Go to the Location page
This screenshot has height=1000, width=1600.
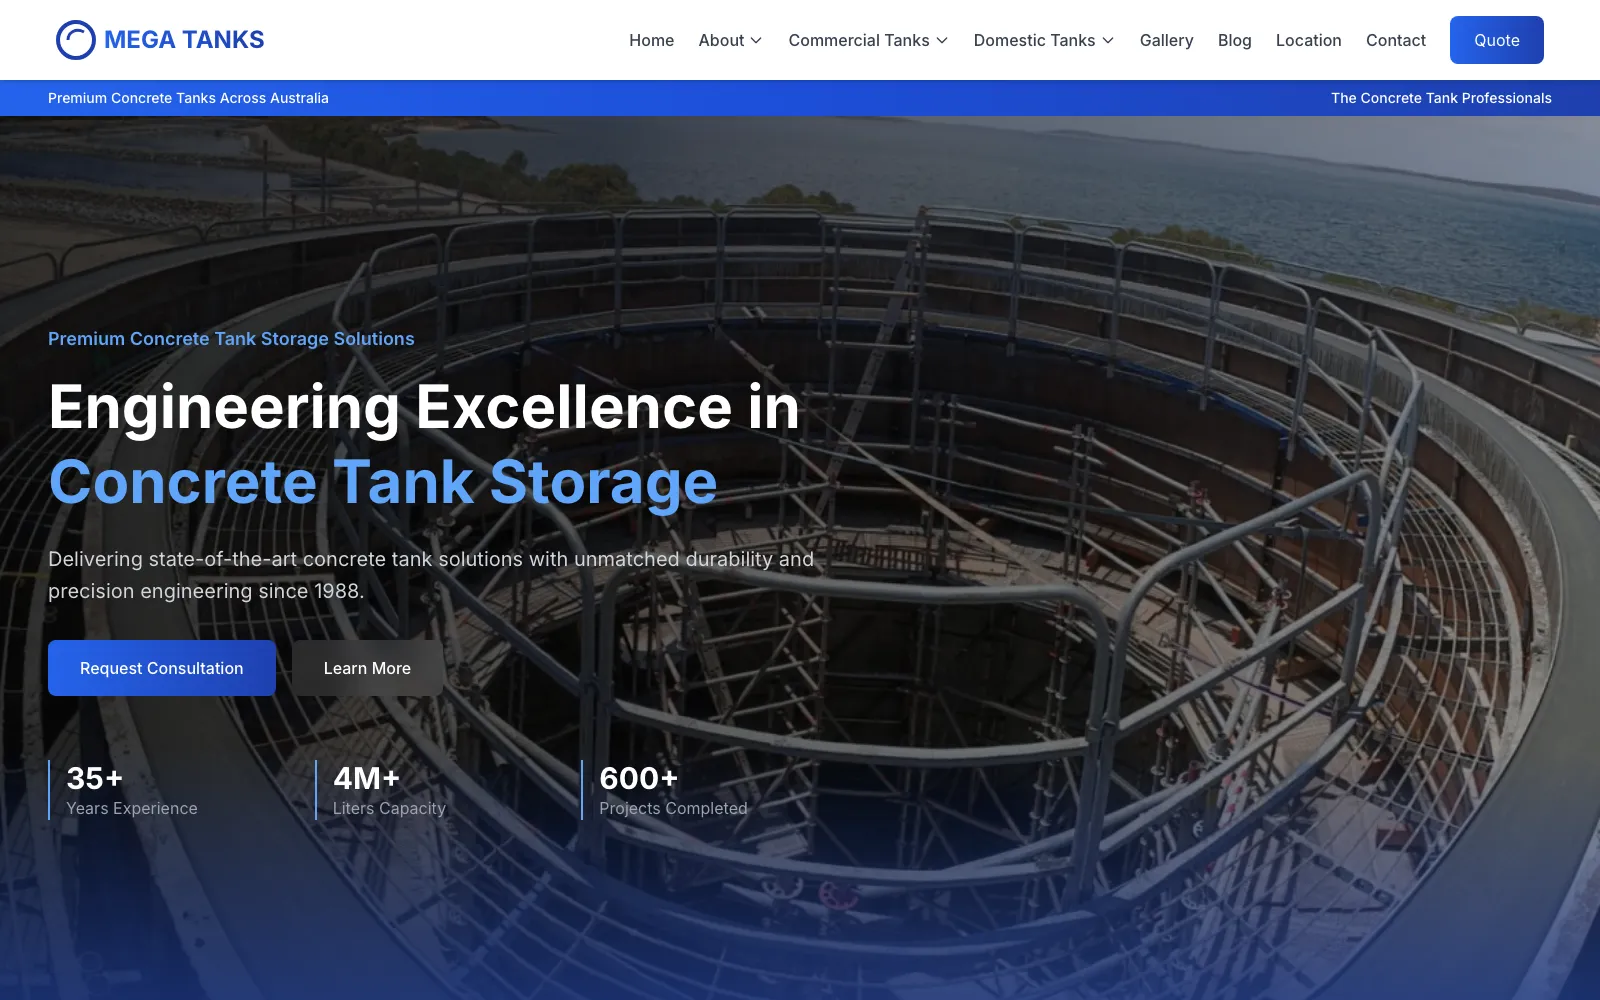(1308, 40)
